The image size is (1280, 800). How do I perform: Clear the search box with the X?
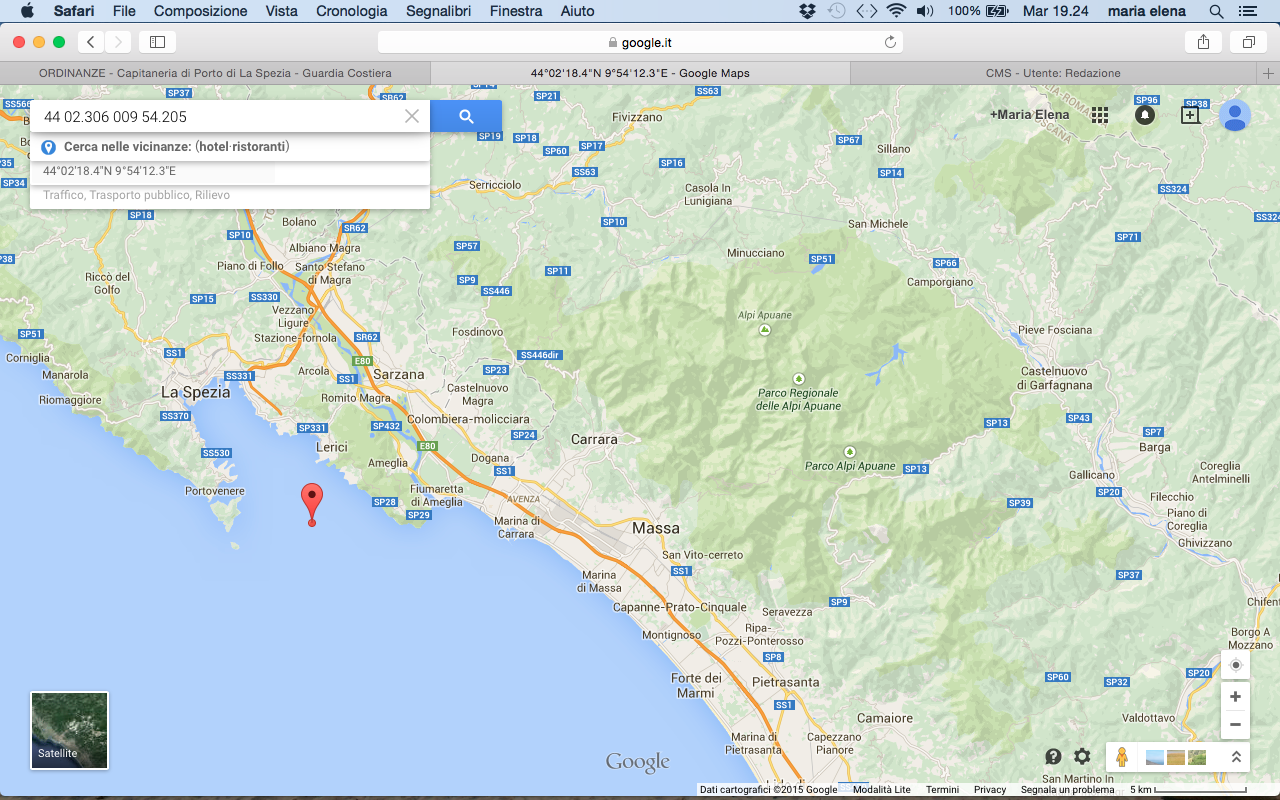(412, 116)
